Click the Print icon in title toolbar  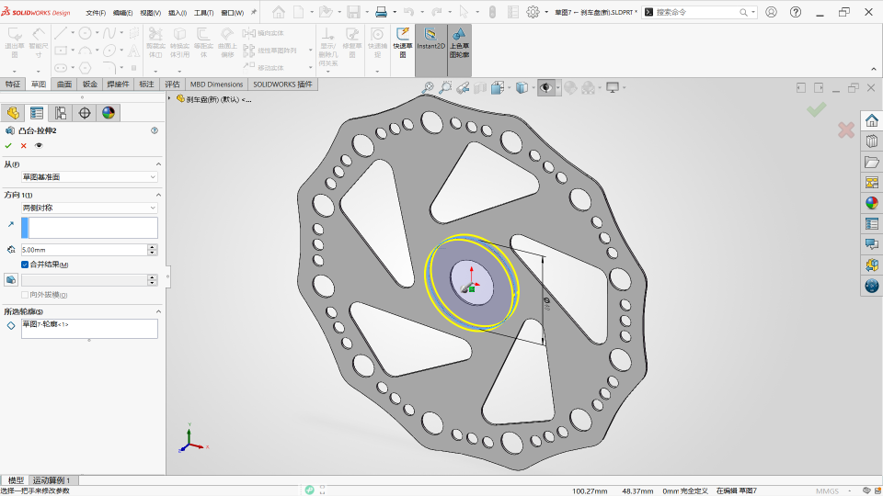(381, 12)
